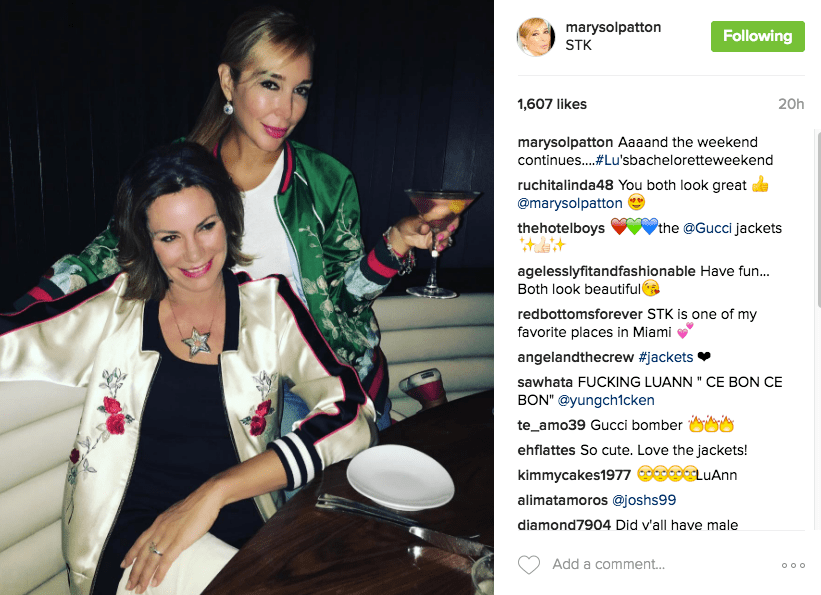Viewport: 821px width, 595px height.
Task: Open the #jackets hashtag
Action: 665,357
